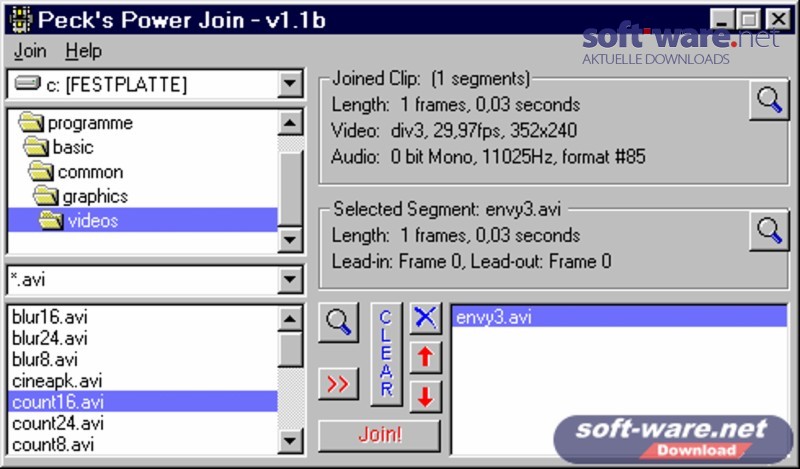Image resolution: width=800 pixels, height=469 pixels.
Task: Select blur24.avi in the file list
Action: point(143,338)
